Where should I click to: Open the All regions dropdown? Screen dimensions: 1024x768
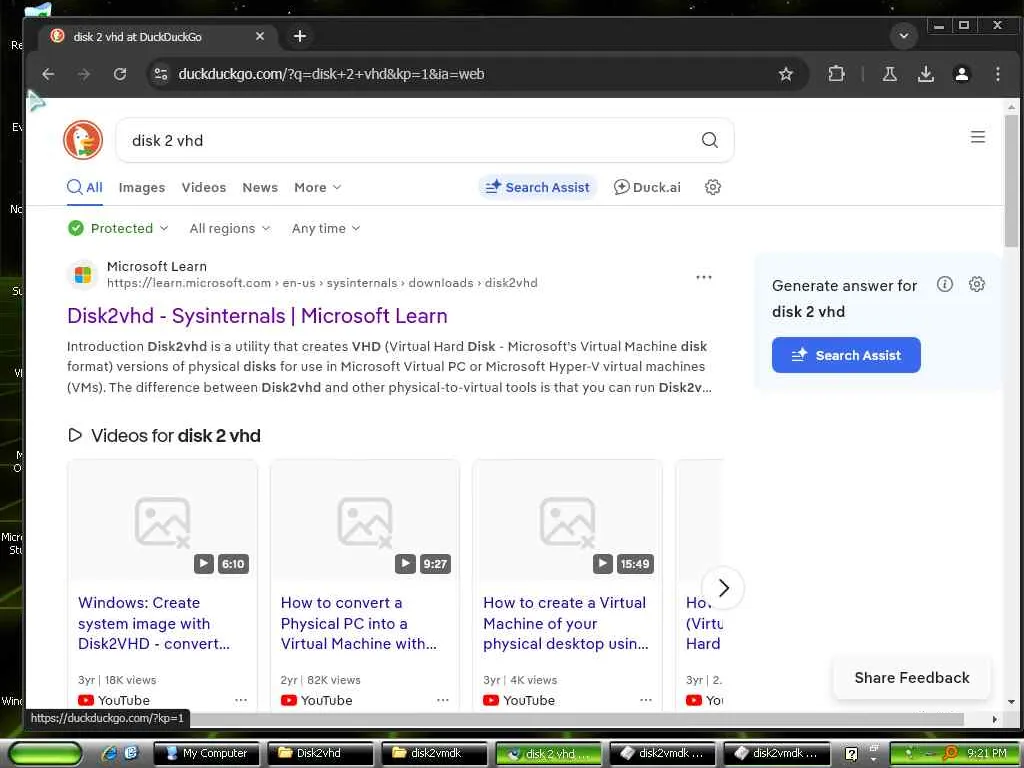(229, 228)
